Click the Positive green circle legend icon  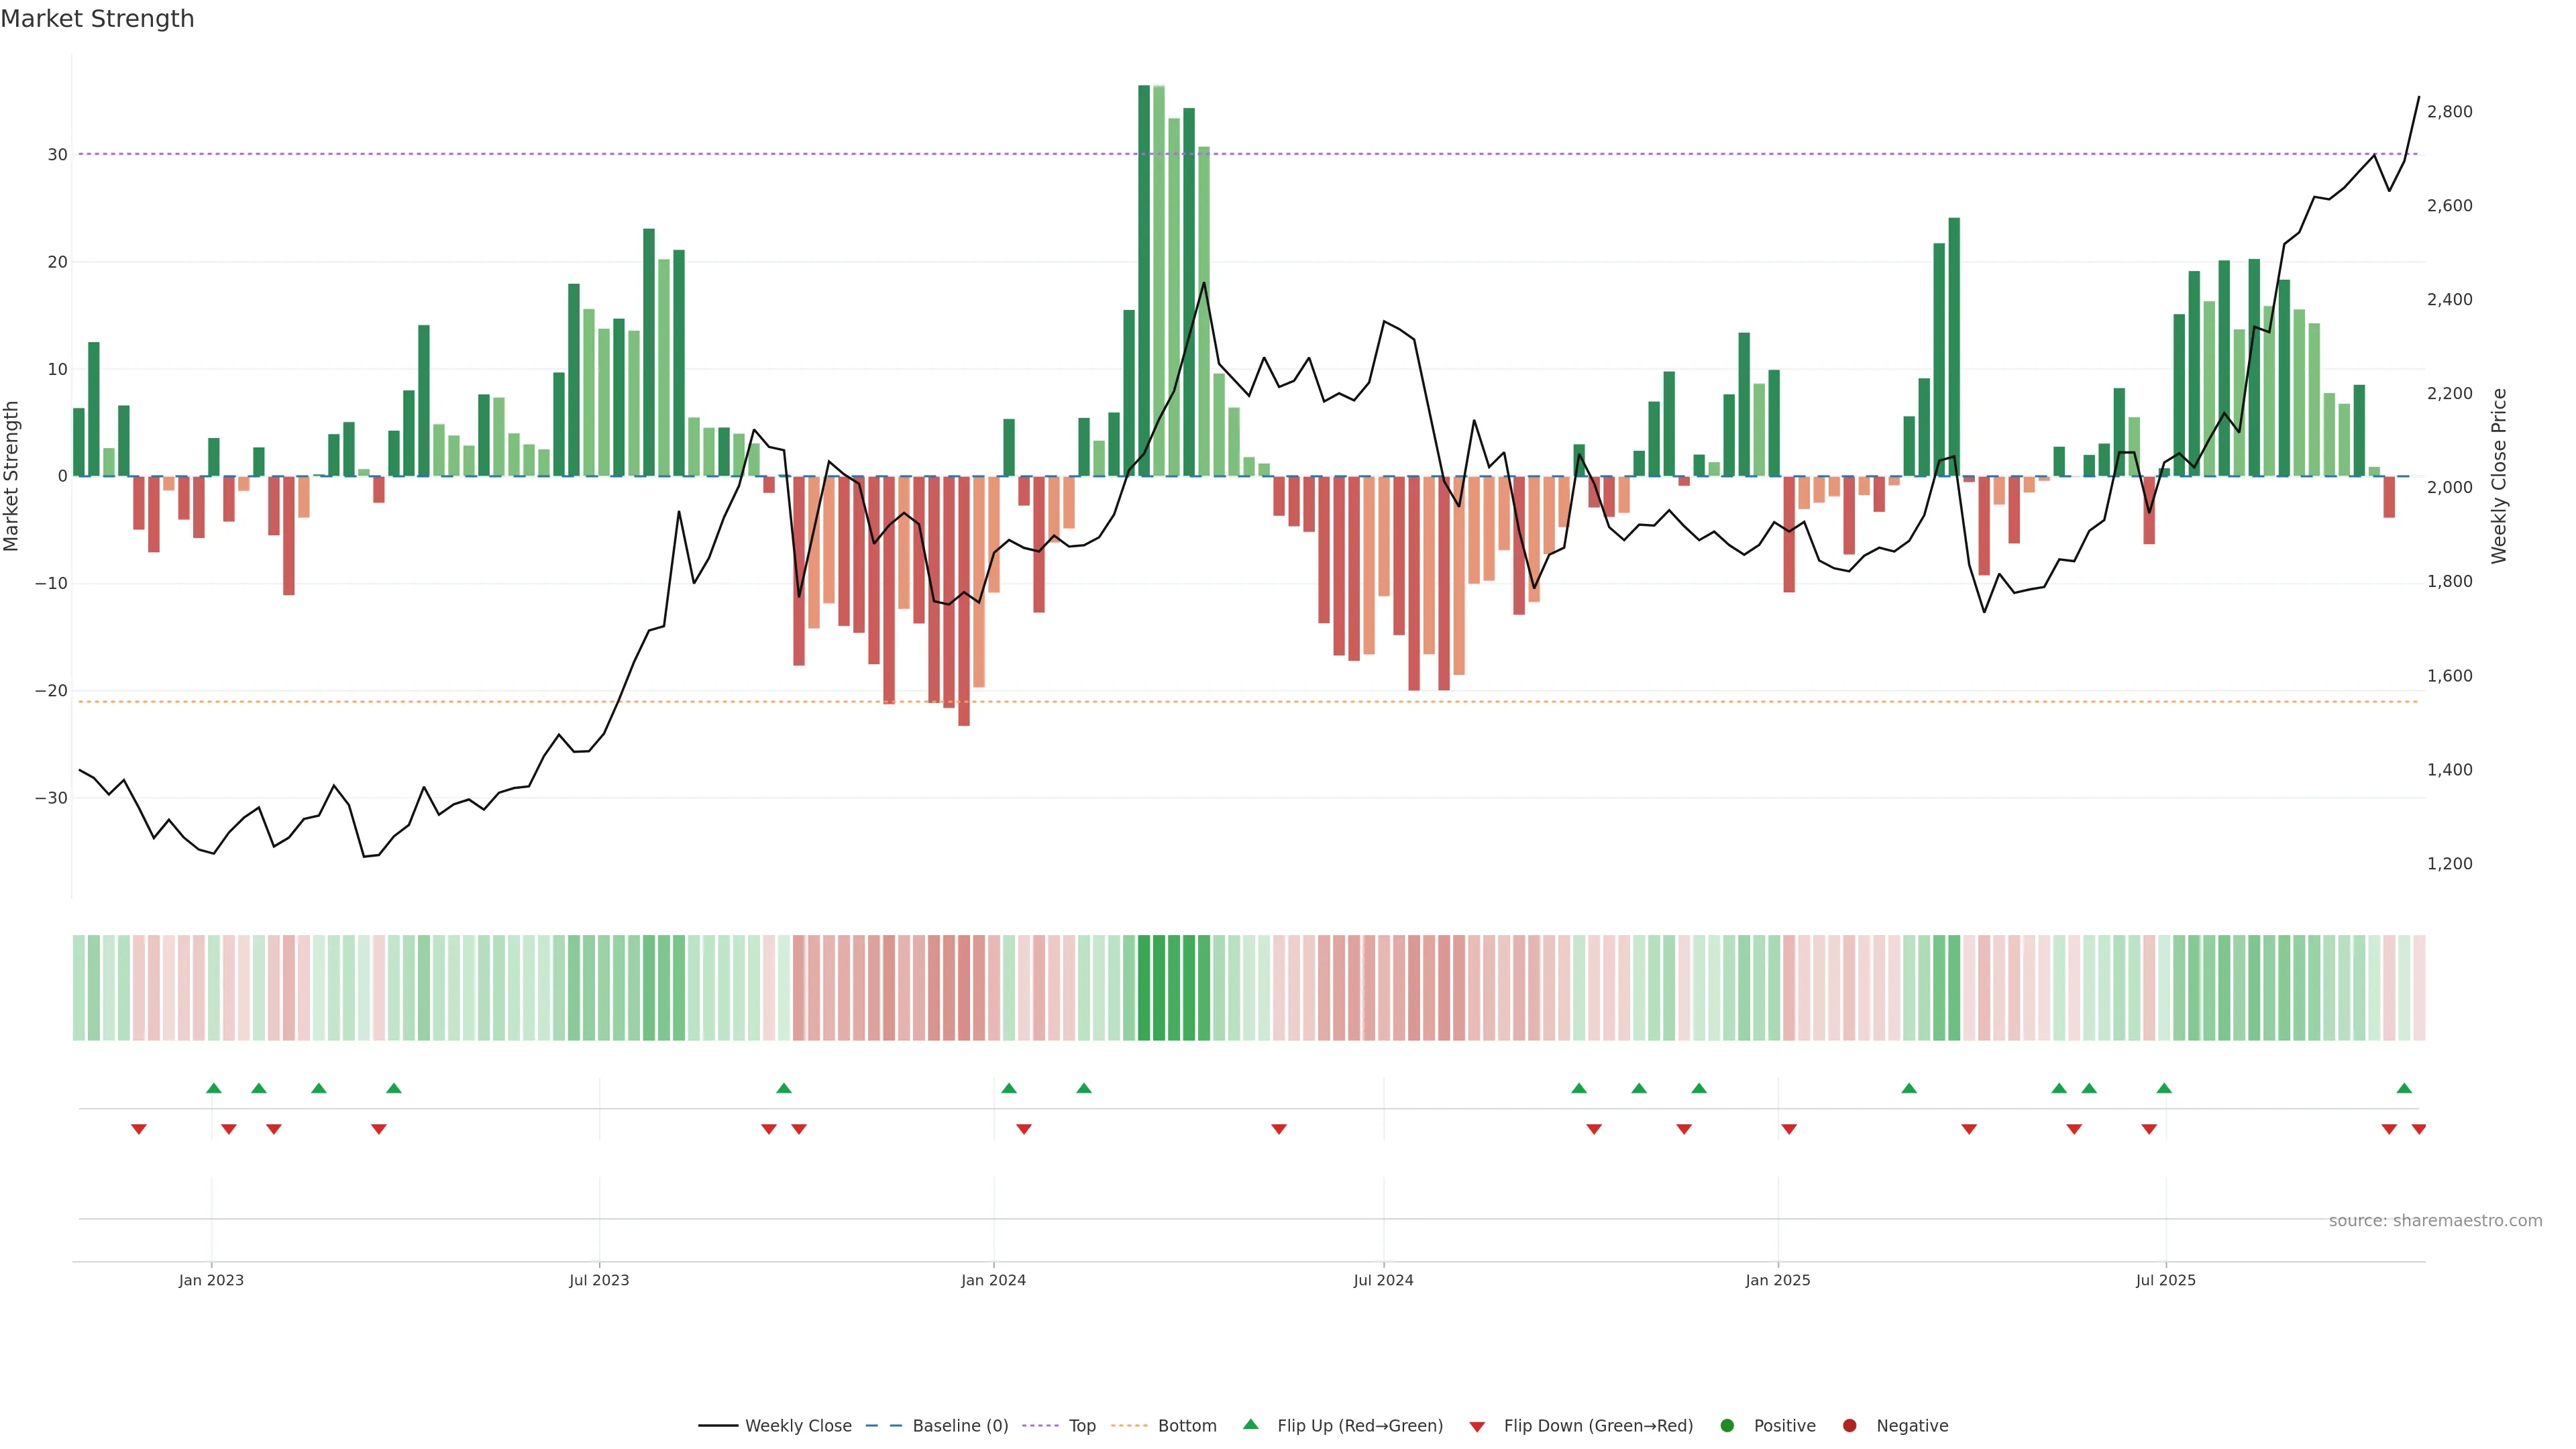click(1727, 1426)
